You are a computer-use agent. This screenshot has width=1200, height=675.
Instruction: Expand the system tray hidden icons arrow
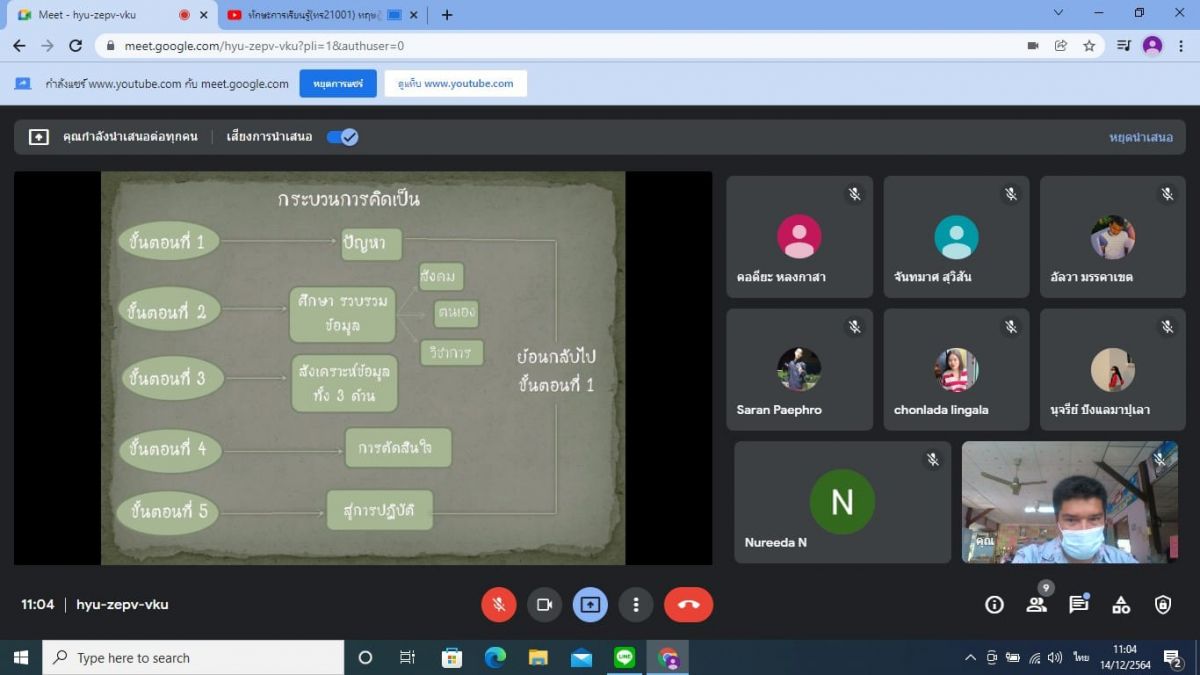pos(969,657)
